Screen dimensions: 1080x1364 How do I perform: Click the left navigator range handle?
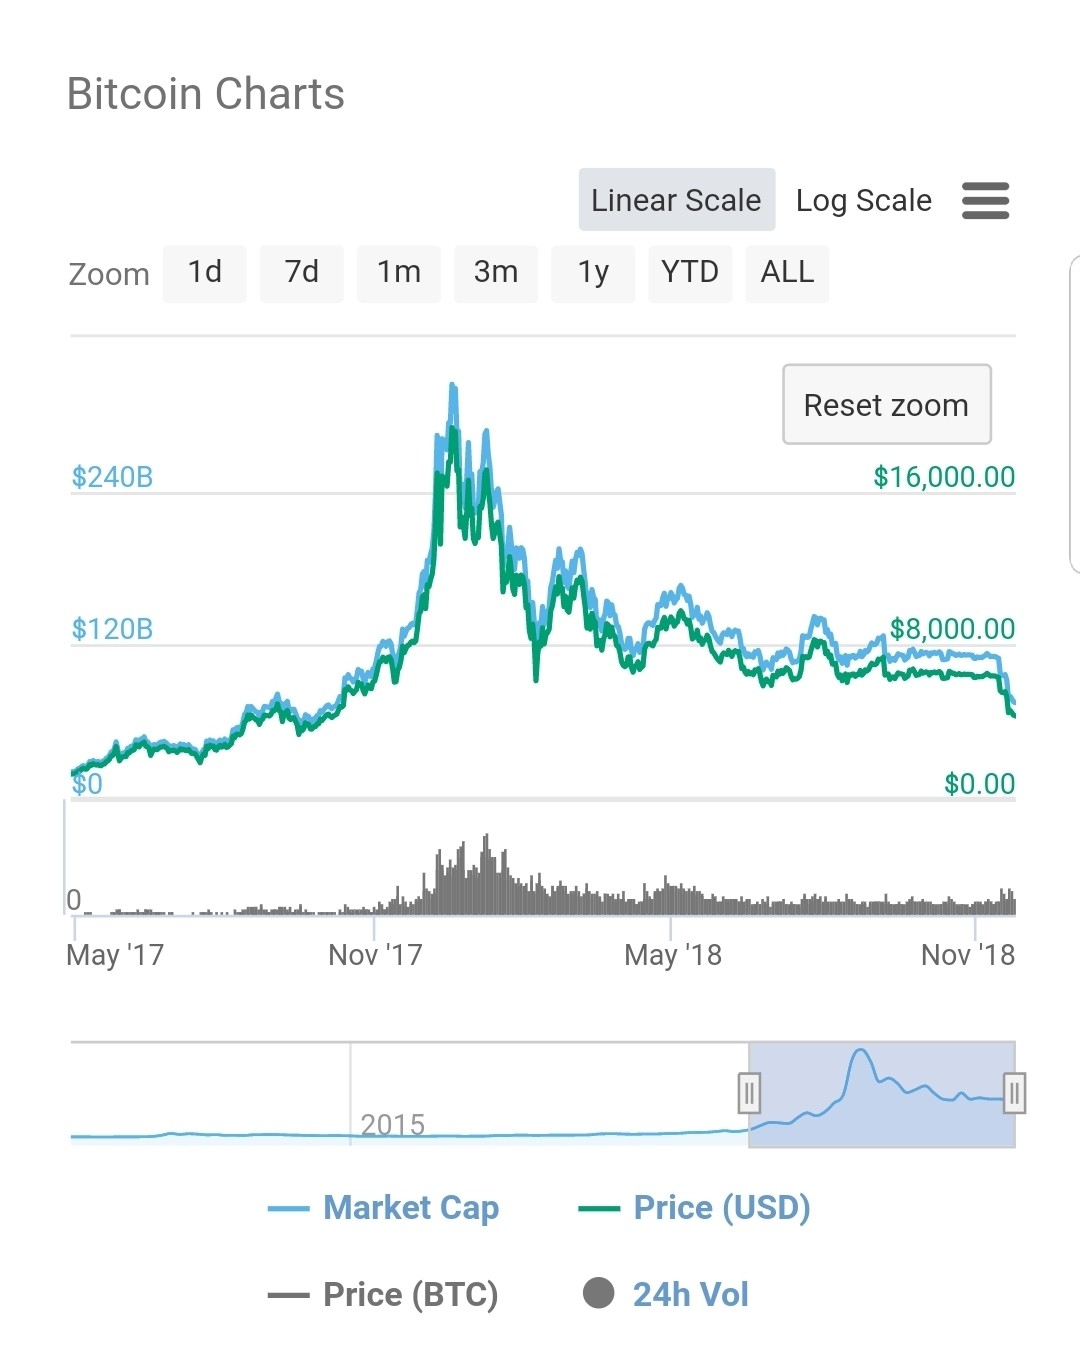749,1093
